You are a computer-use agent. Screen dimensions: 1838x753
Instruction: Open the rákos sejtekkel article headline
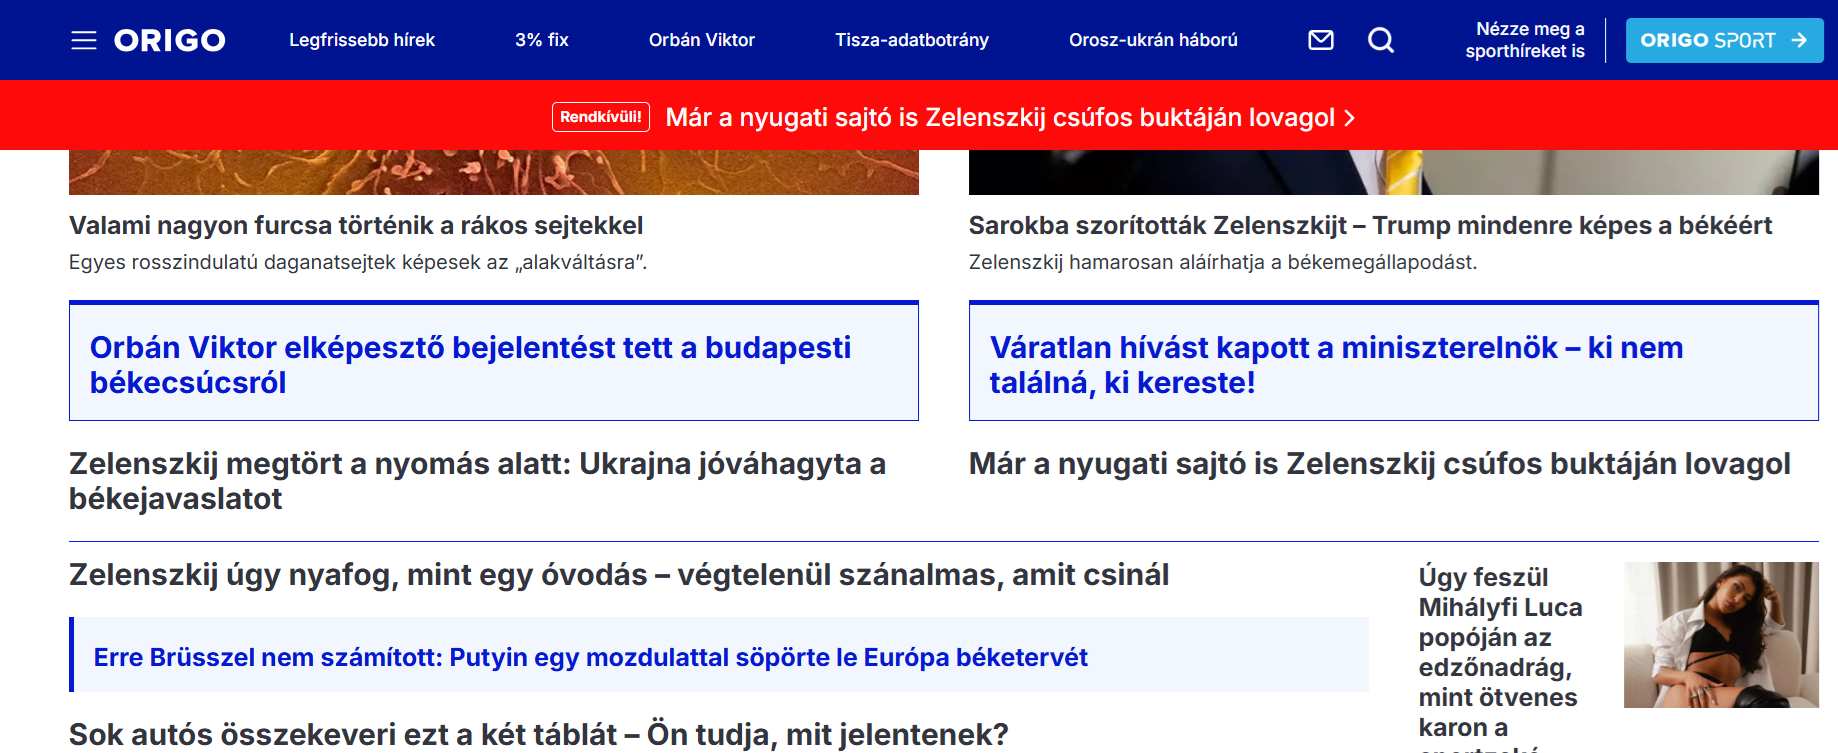click(356, 226)
